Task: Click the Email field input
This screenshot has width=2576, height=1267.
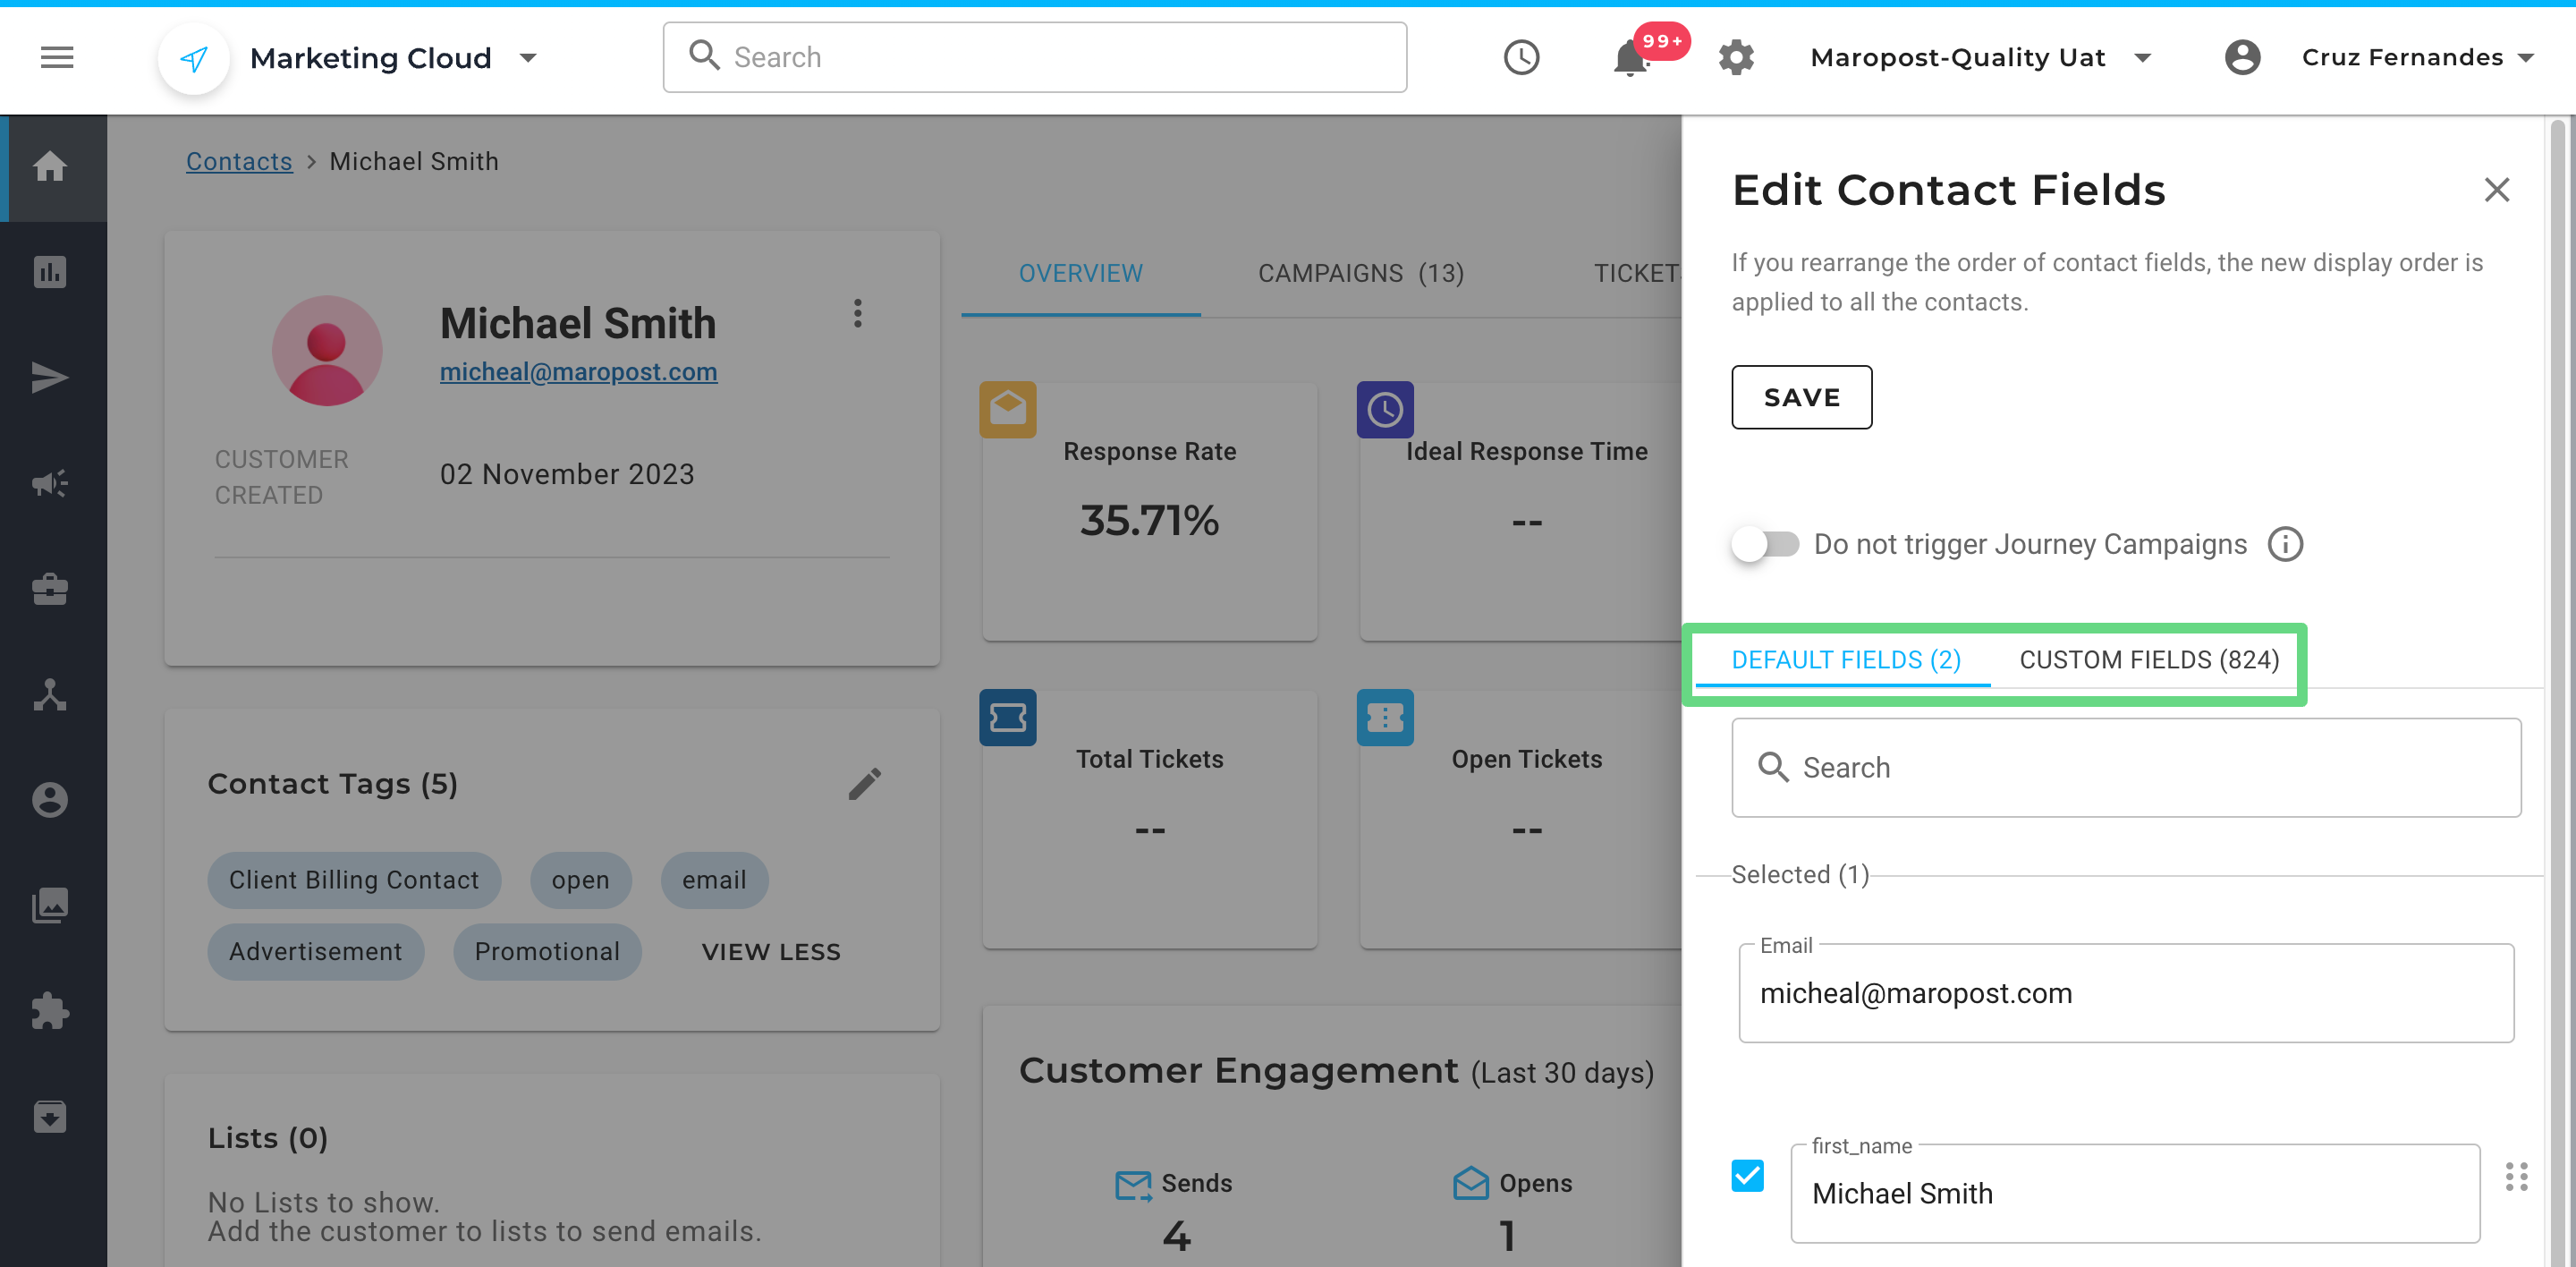Action: pyautogui.click(x=2126, y=993)
